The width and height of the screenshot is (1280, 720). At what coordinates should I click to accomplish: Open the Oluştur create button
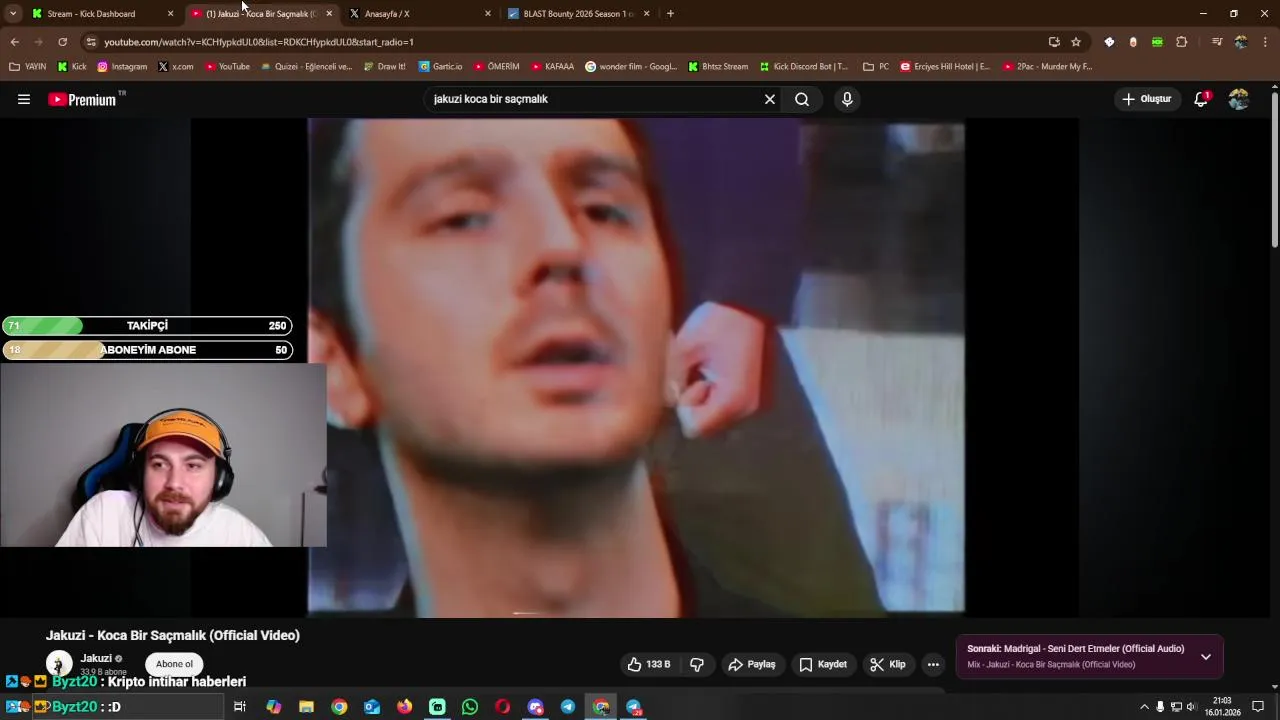tap(1146, 99)
